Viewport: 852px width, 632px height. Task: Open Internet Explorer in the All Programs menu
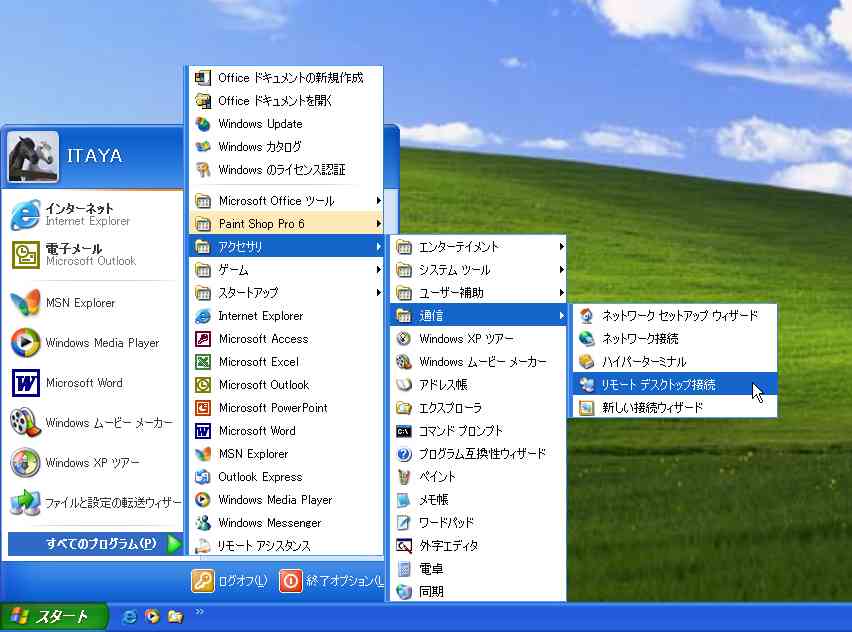286,316
